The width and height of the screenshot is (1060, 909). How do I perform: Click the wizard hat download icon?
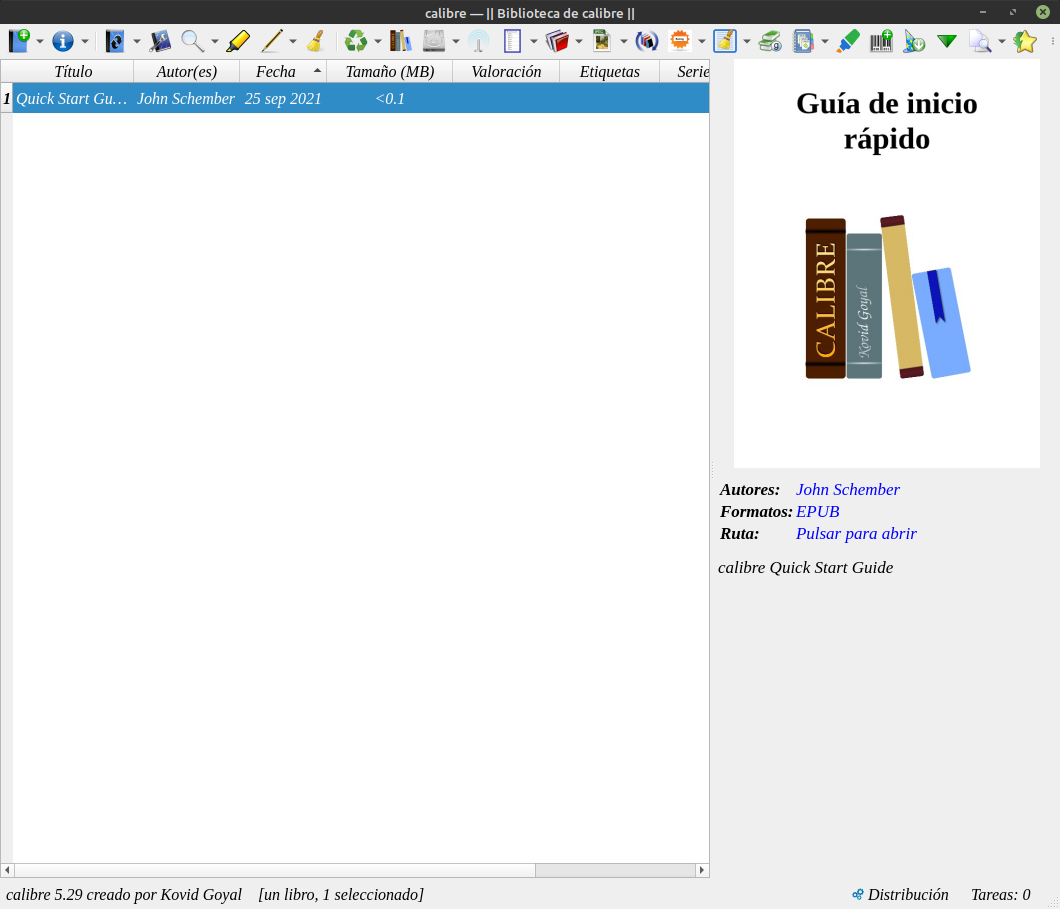pyautogui.click(x=914, y=41)
